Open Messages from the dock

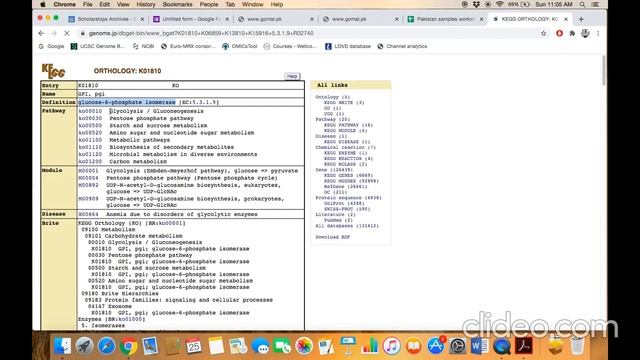260,346
